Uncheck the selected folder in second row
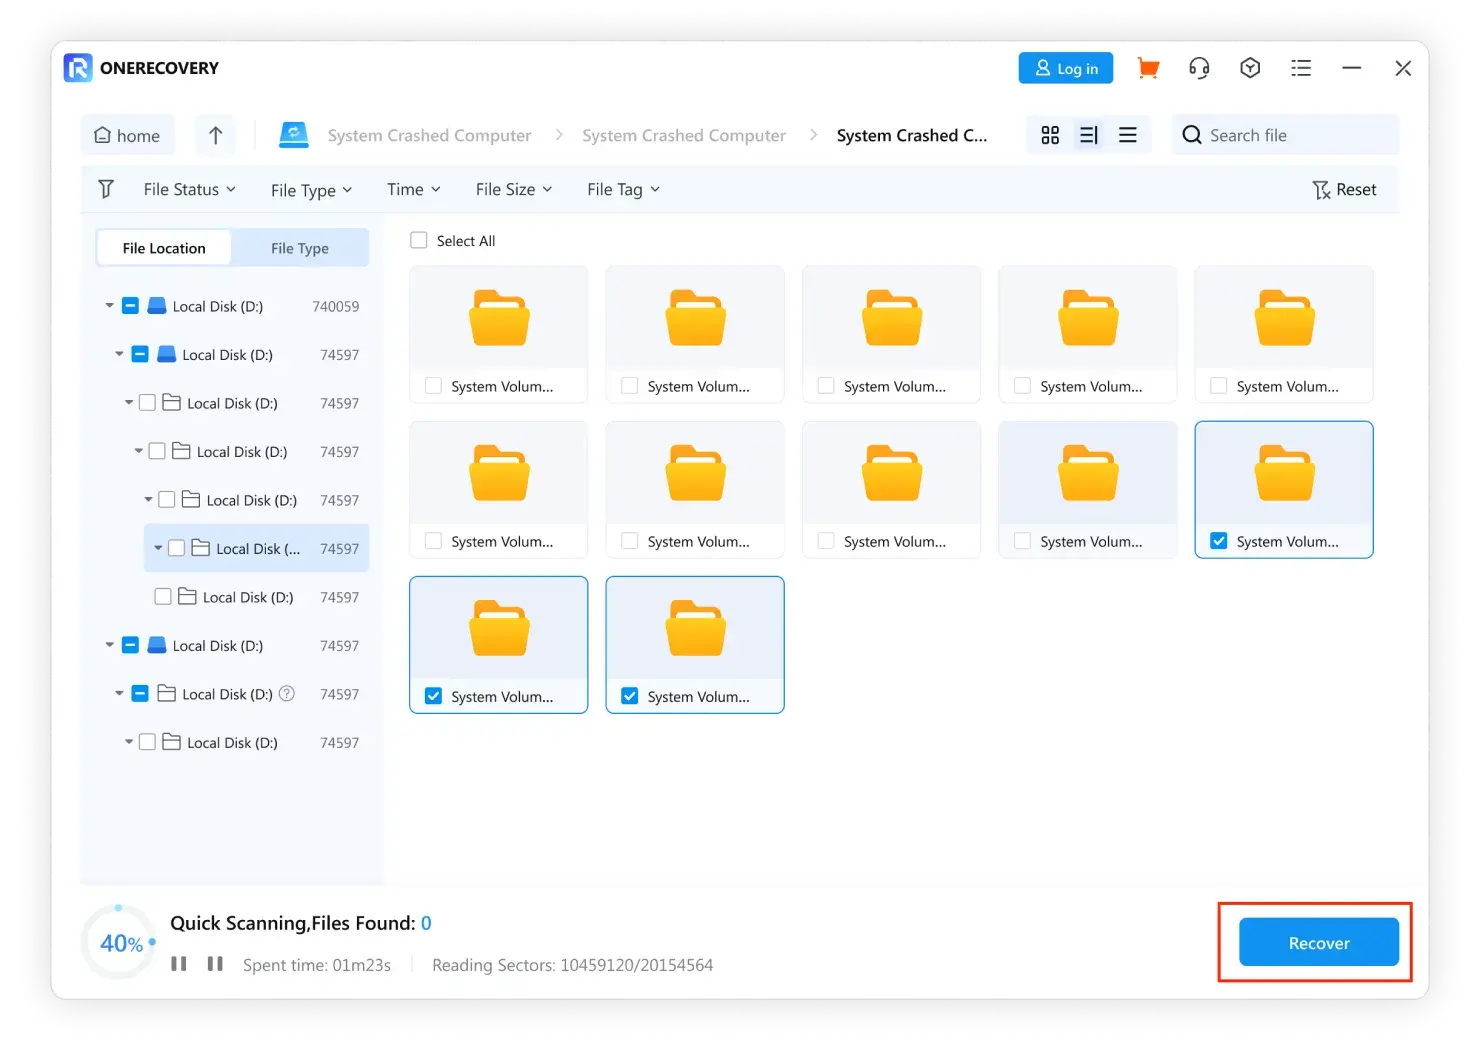 [x=1219, y=541]
